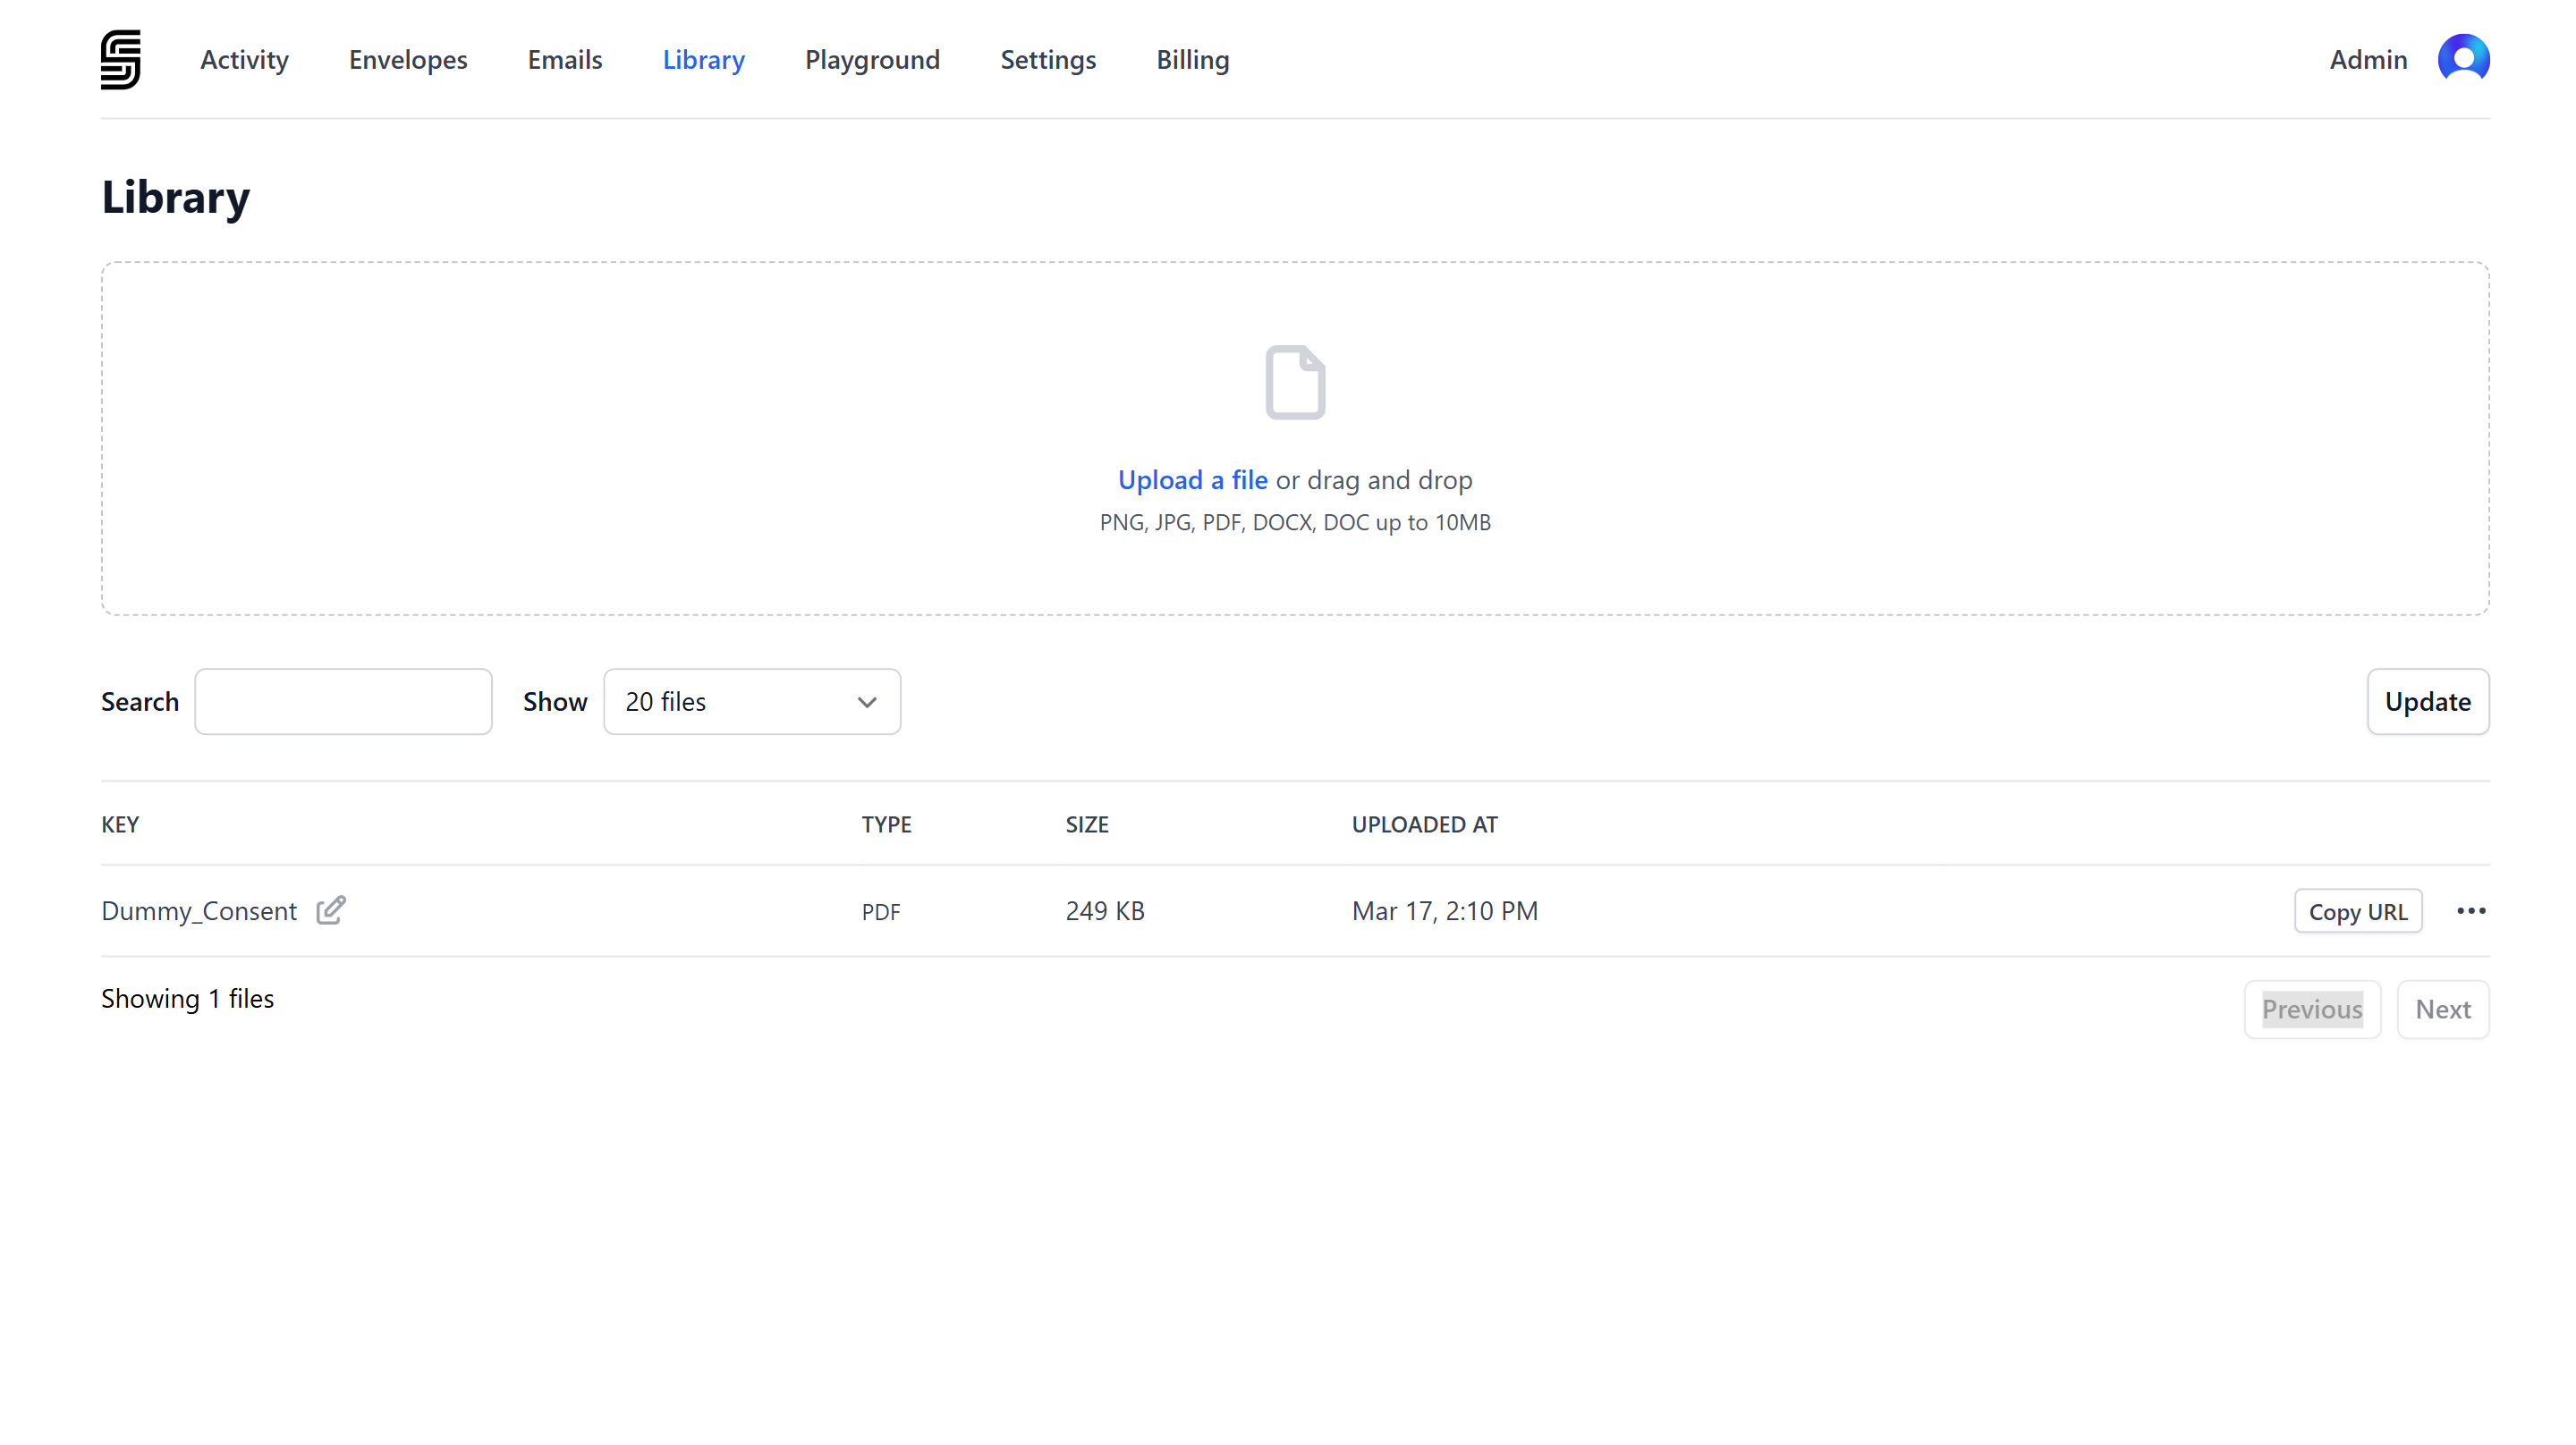Select the Library nav item
This screenshot has width=2576, height=1445.
703,60
